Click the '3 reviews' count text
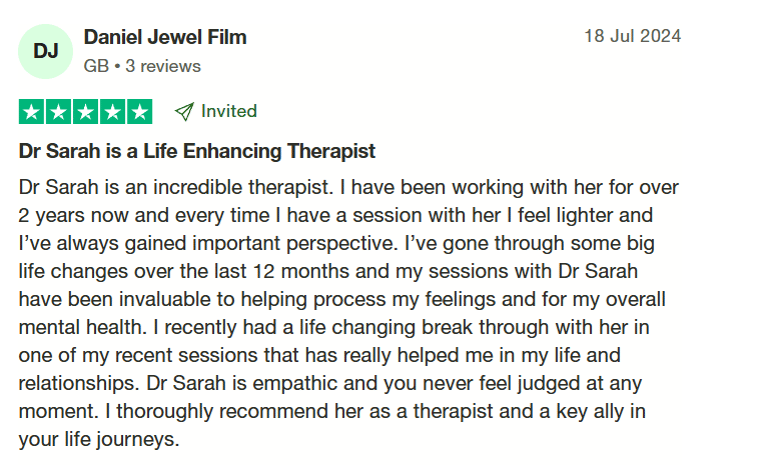768x465 pixels. (x=163, y=66)
